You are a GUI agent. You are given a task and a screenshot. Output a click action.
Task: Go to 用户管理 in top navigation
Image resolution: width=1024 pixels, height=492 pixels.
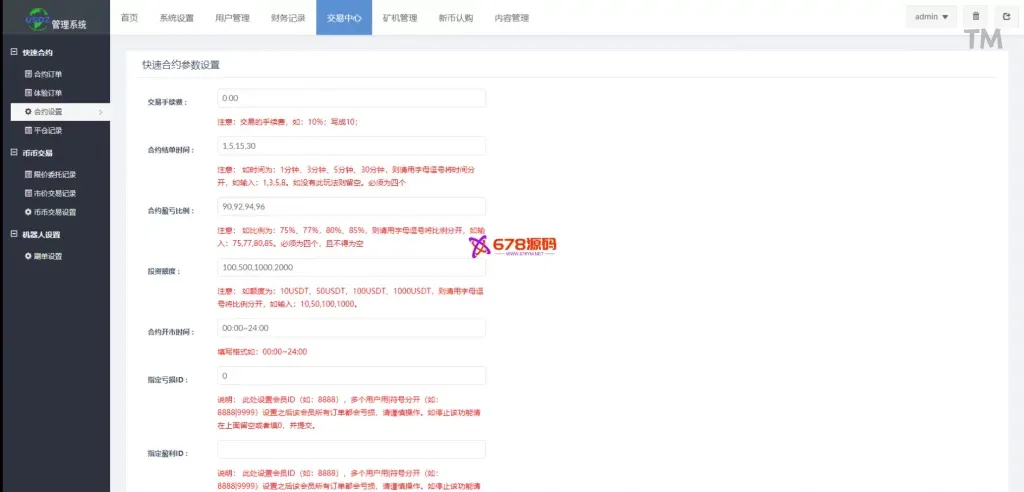point(232,18)
